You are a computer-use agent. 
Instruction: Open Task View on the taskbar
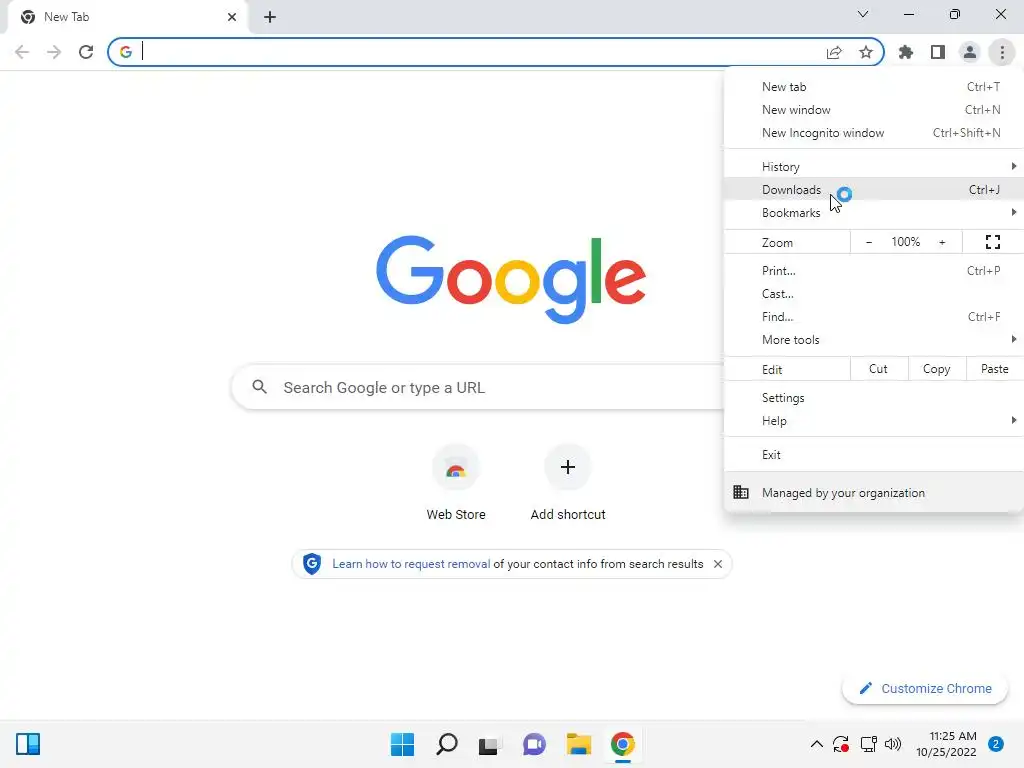coord(489,744)
